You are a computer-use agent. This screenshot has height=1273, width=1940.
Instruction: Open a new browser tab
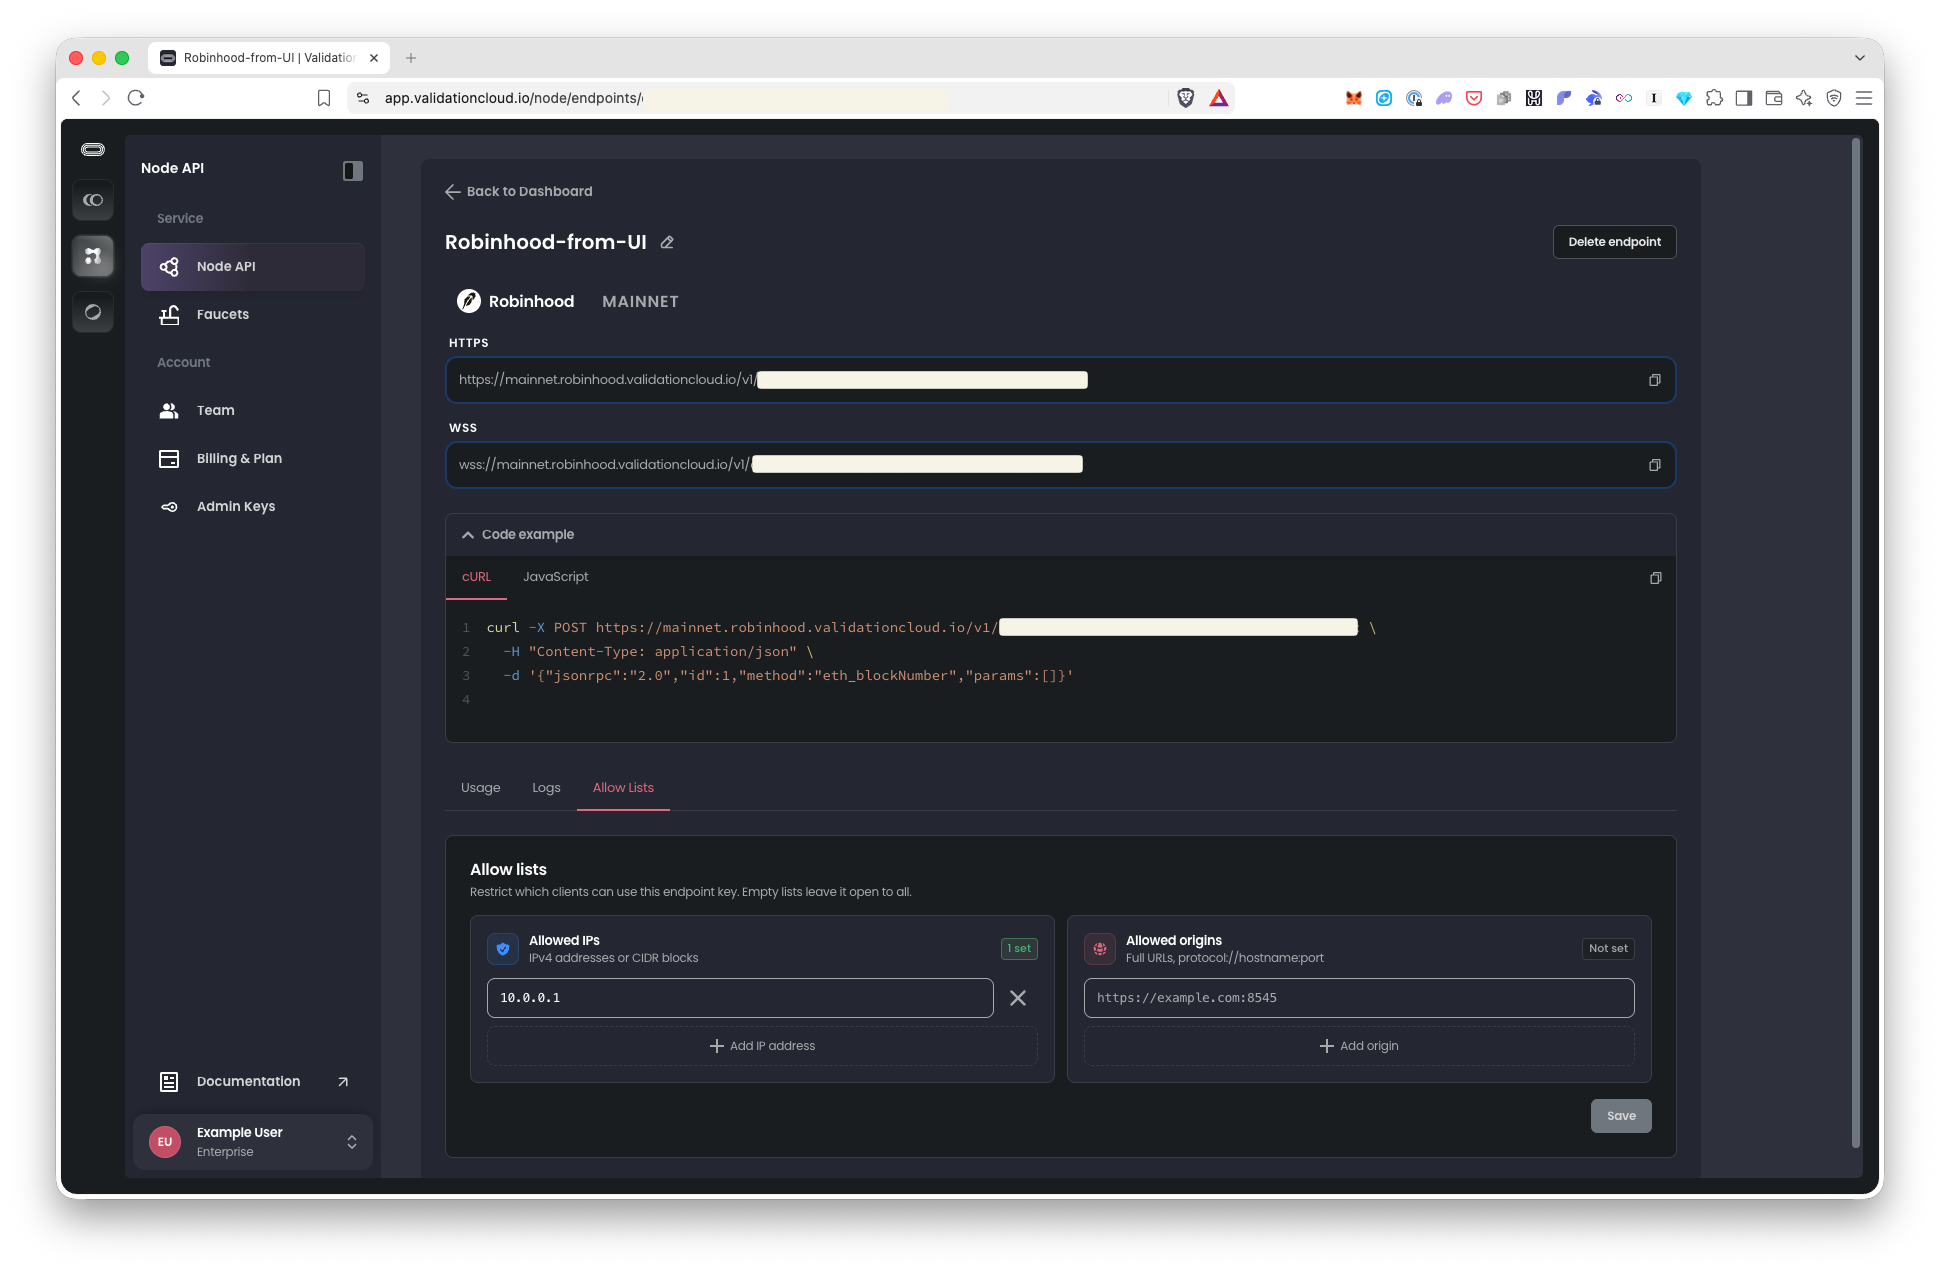411,58
